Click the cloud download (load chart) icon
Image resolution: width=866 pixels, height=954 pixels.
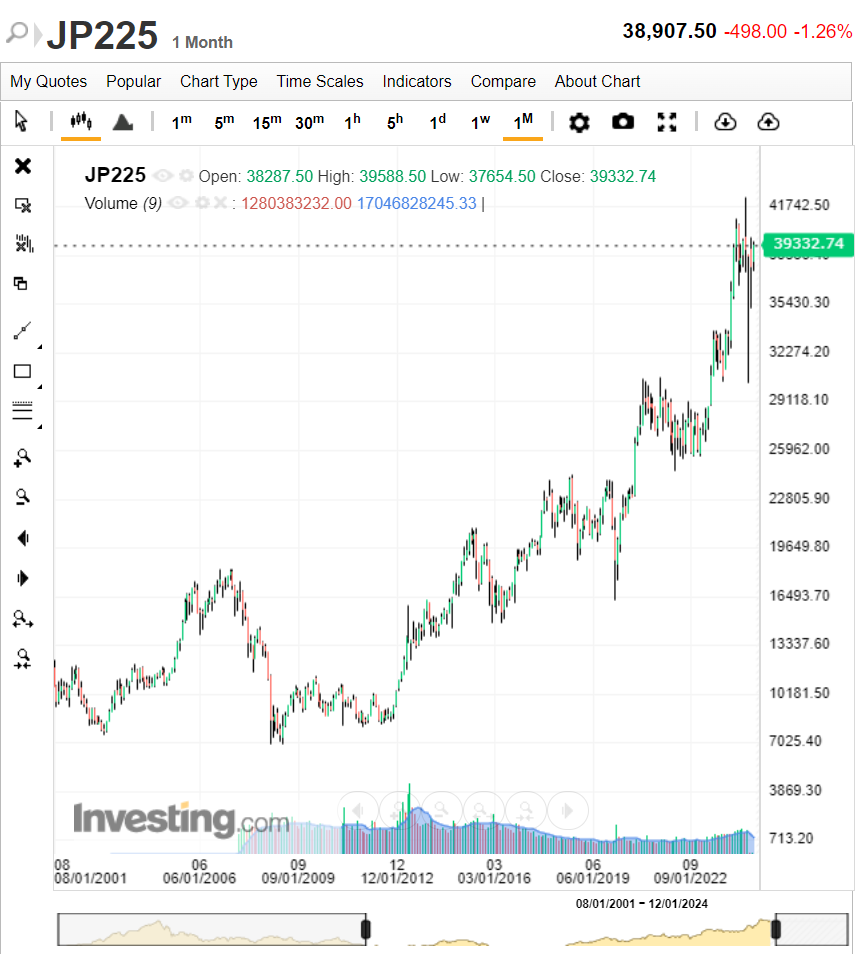pyautogui.click(x=725, y=122)
